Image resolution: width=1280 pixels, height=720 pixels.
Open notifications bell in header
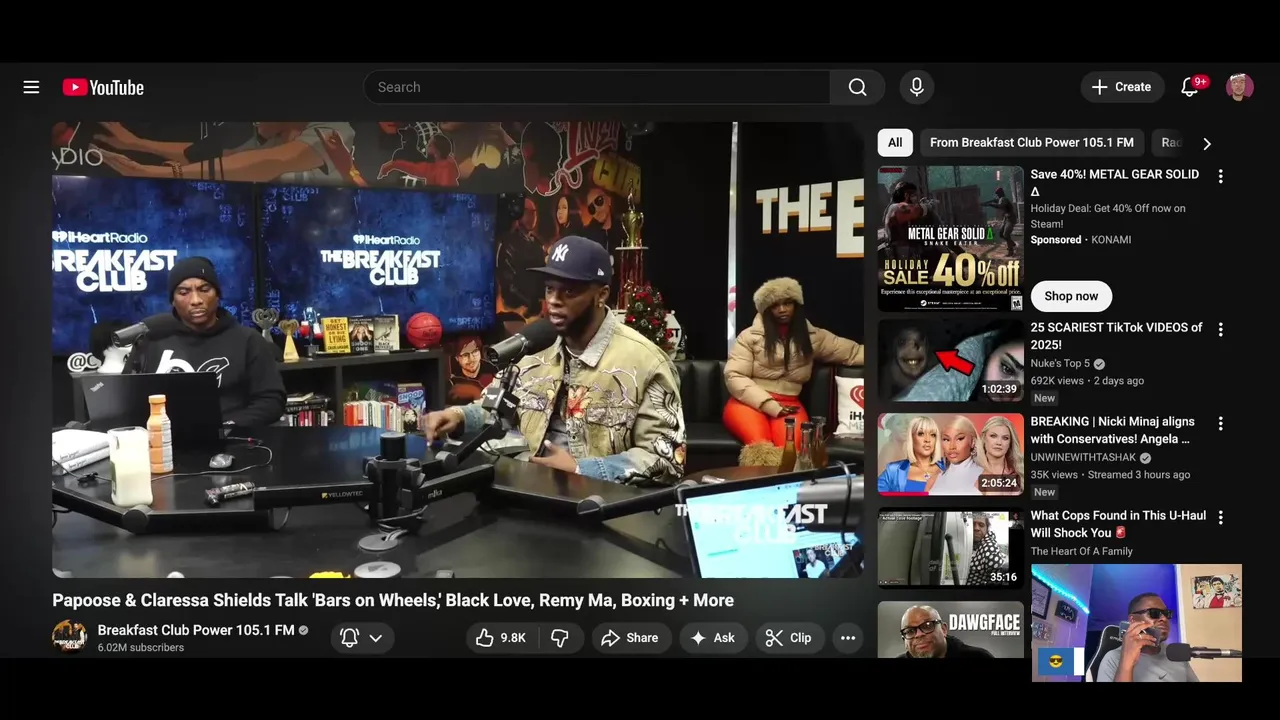(x=1190, y=87)
